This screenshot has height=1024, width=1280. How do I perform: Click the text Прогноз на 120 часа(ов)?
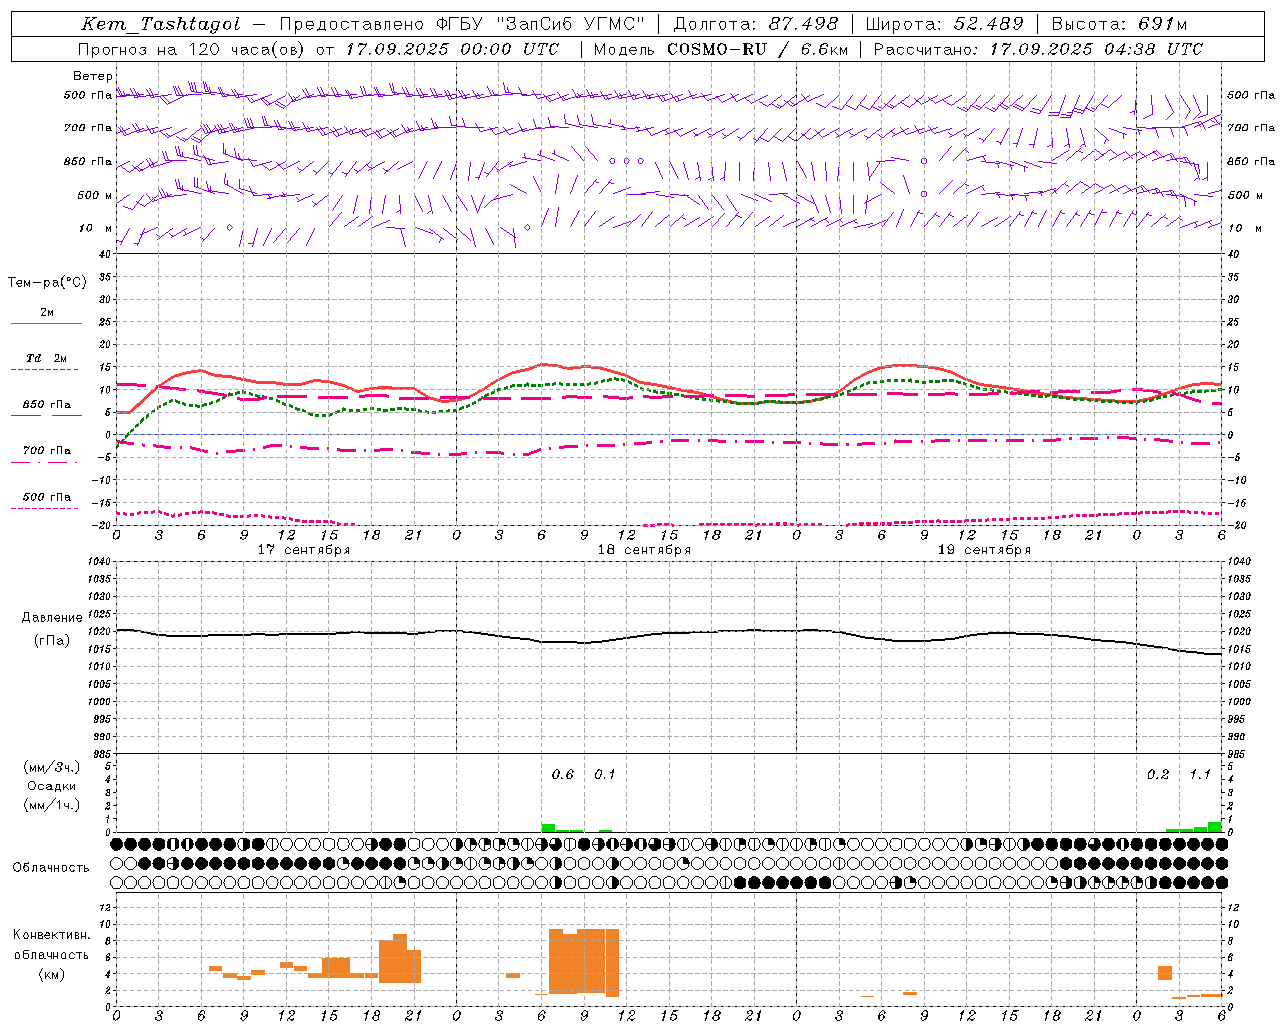point(191,49)
